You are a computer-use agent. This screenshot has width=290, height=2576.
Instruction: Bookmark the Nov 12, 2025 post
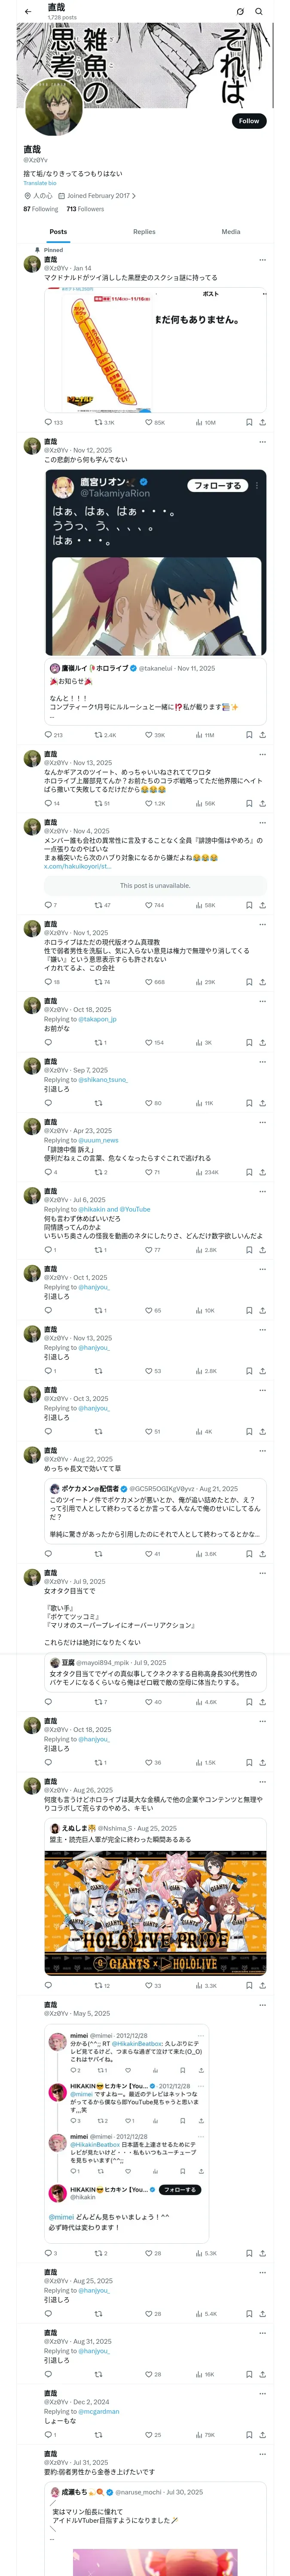pos(249,734)
